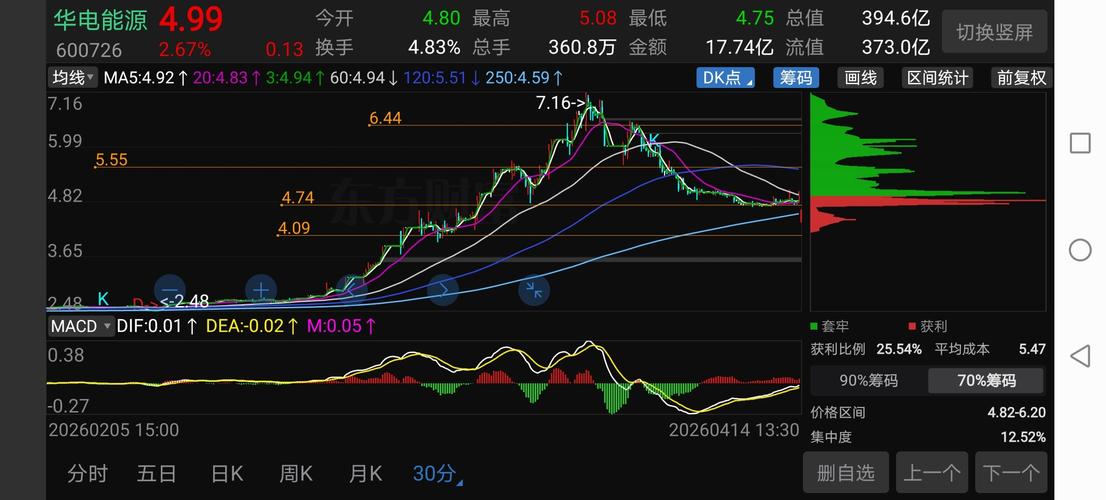Click the 切换竖屏 button

click(995, 32)
